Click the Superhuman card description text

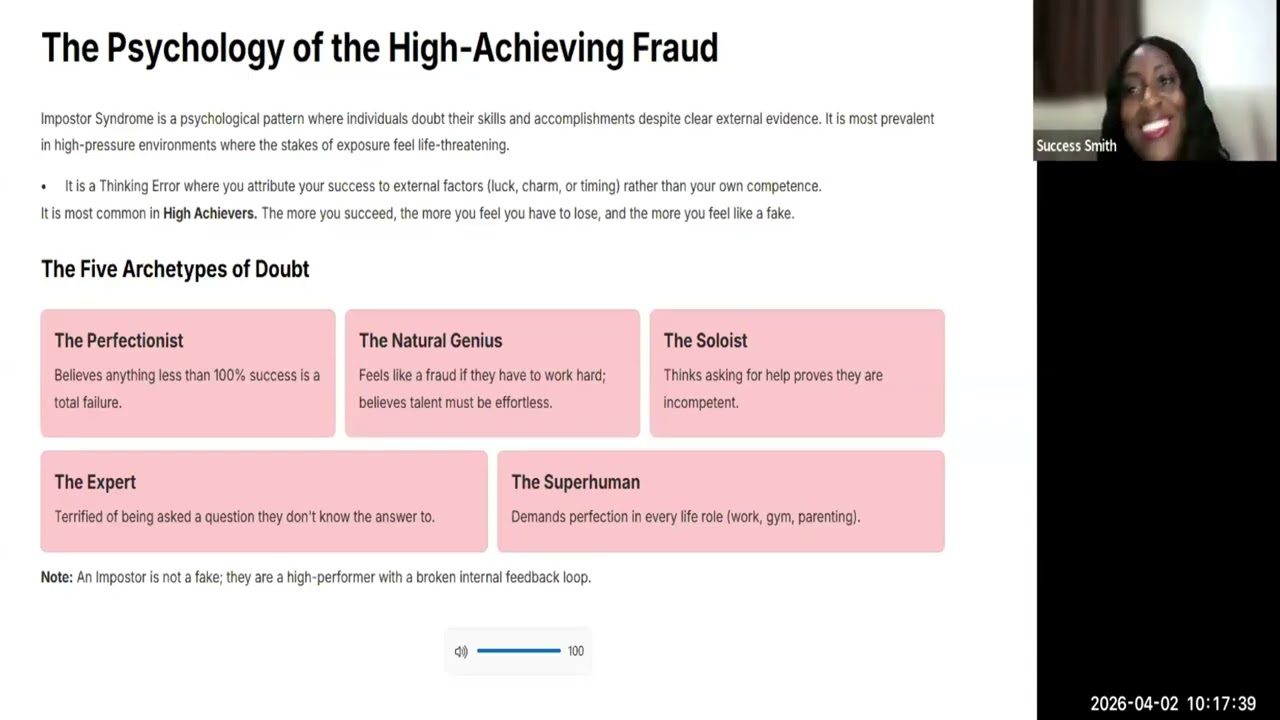pos(685,517)
